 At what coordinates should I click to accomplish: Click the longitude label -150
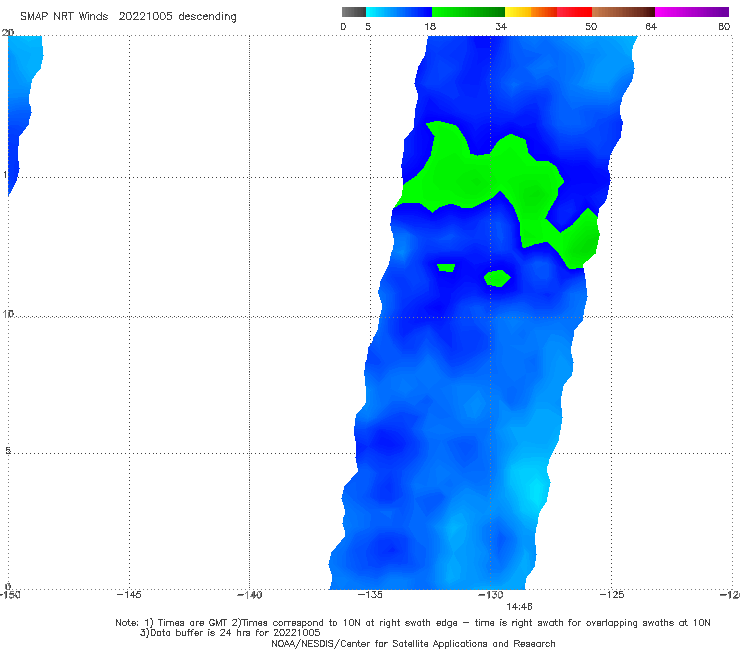coord(10,595)
